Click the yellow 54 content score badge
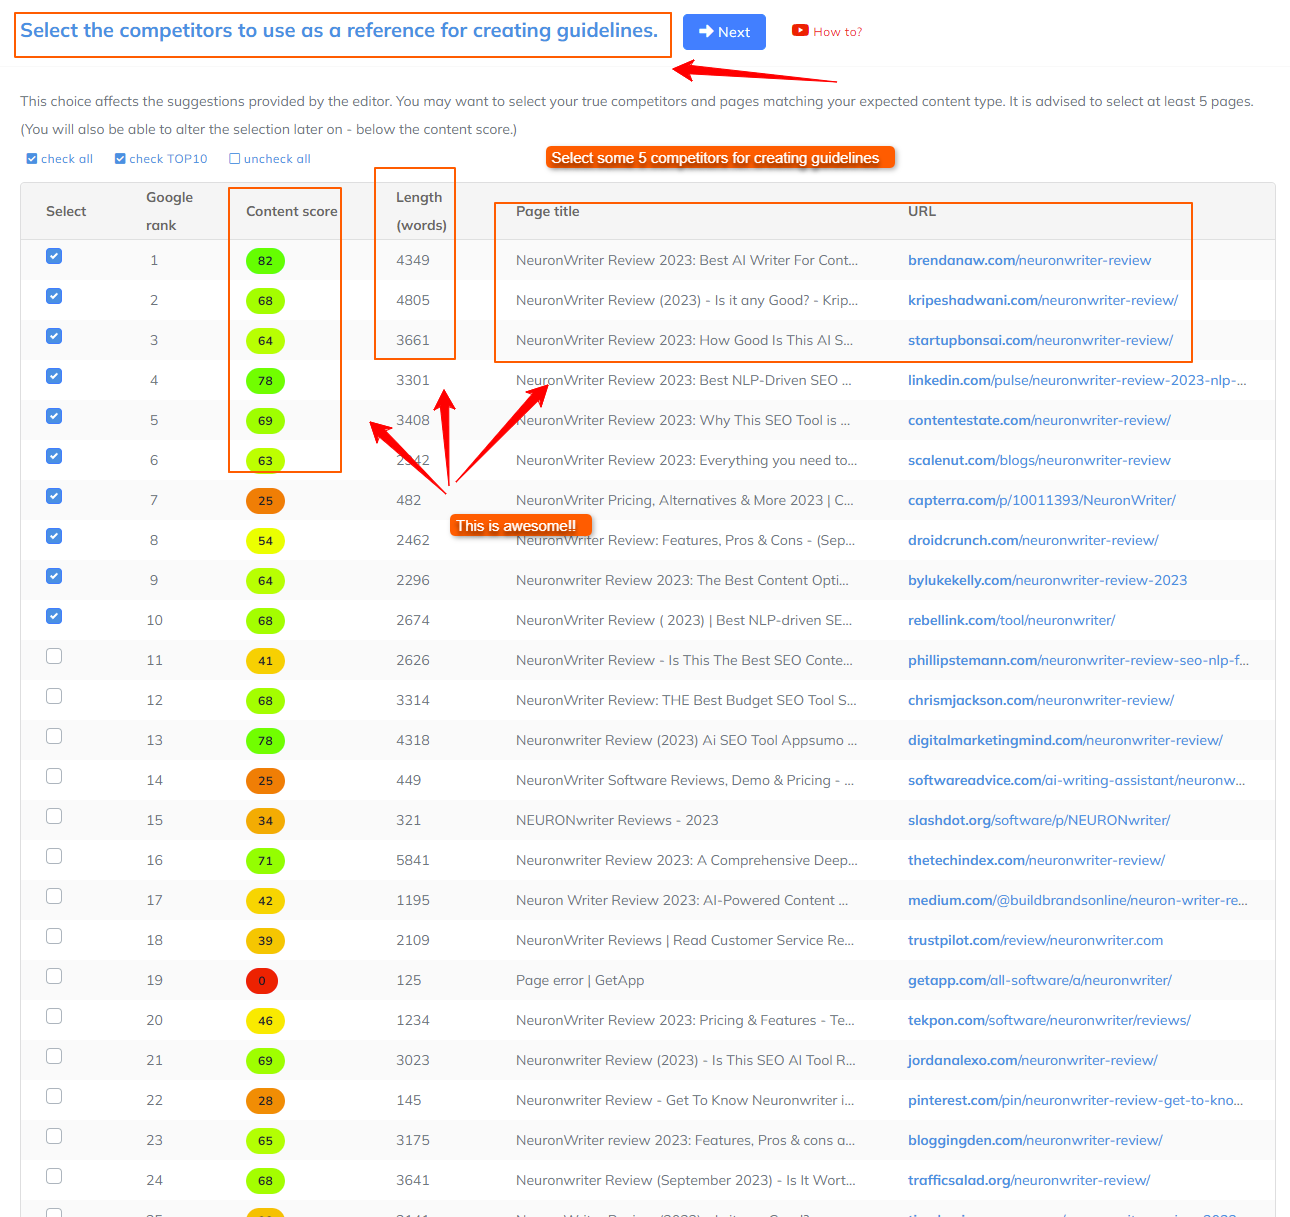1290x1217 pixels. coord(265,541)
